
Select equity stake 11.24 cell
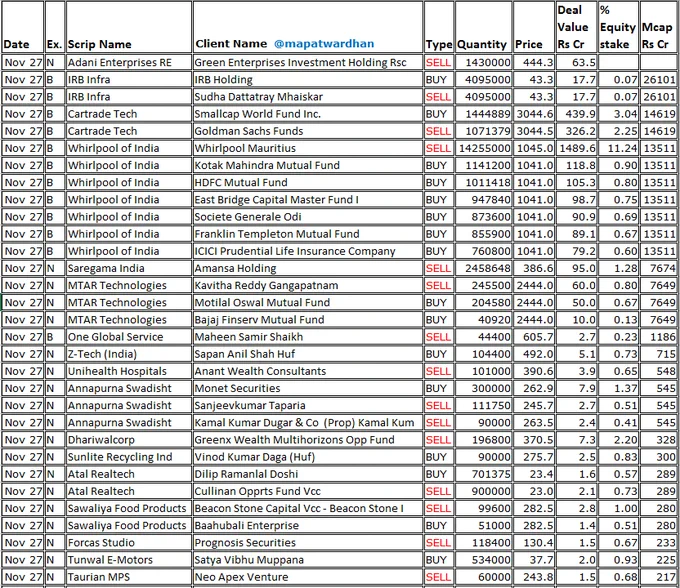pos(618,148)
